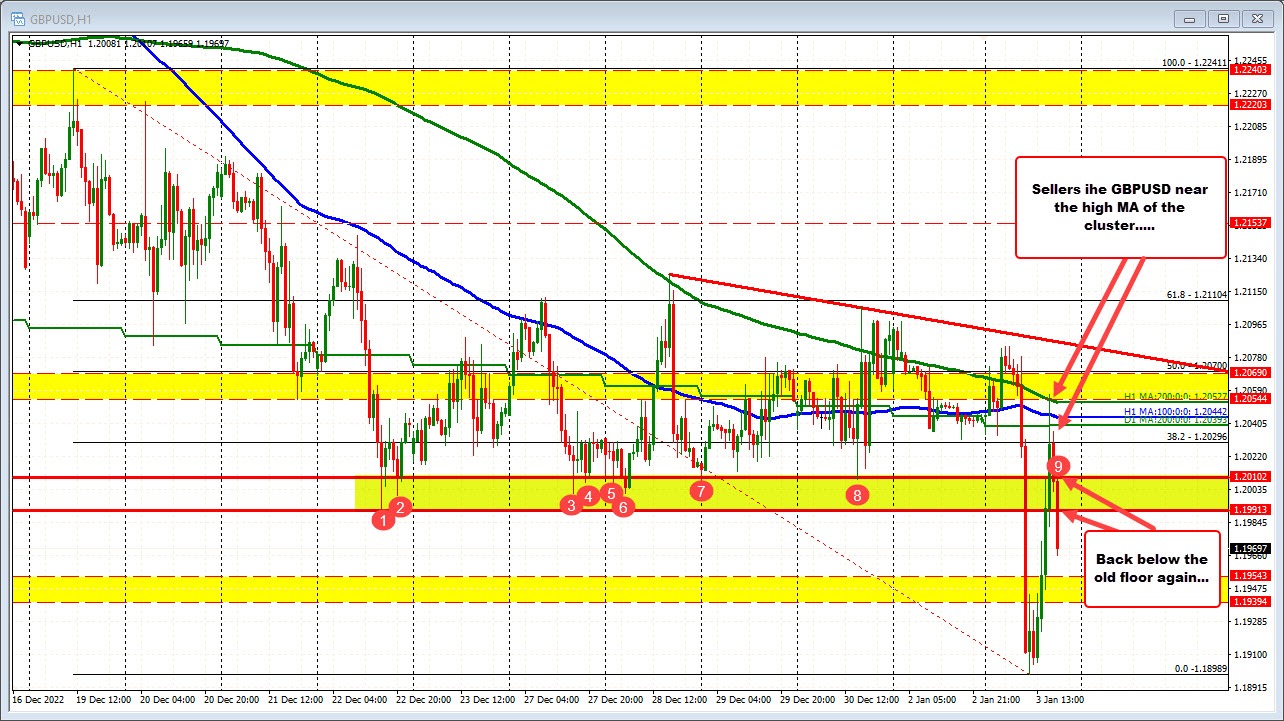Select the red 1.19394 price level label
Viewport: 1284px width, 721px height.
pyautogui.click(x=1251, y=601)
